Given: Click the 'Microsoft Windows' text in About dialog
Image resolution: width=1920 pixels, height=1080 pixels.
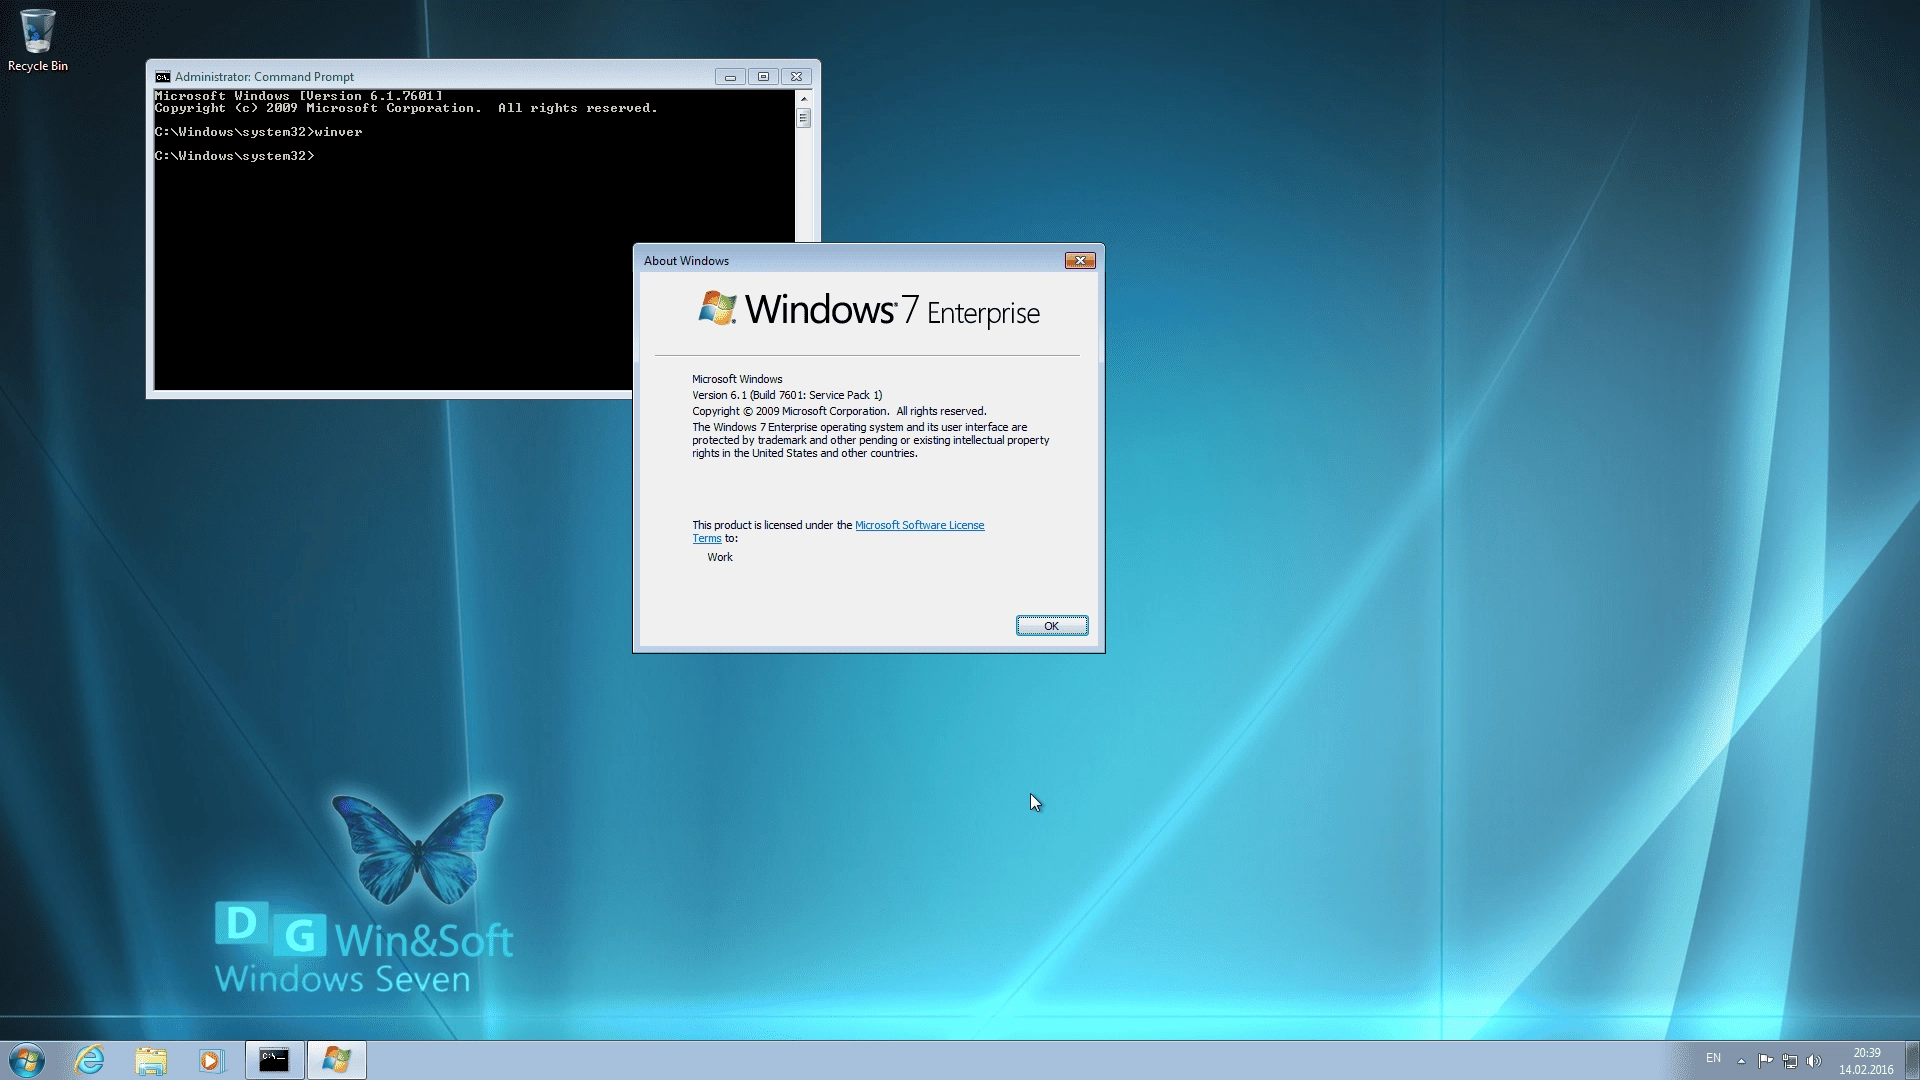Looking at the screenshot, I should 737,379.
